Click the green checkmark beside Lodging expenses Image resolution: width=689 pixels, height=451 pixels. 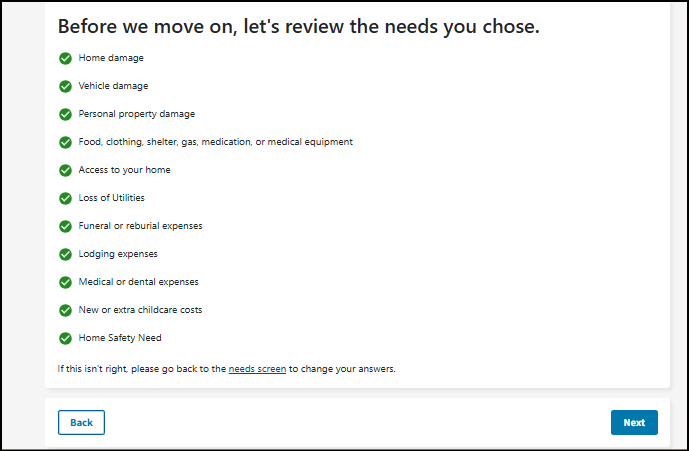coord(65,254)
